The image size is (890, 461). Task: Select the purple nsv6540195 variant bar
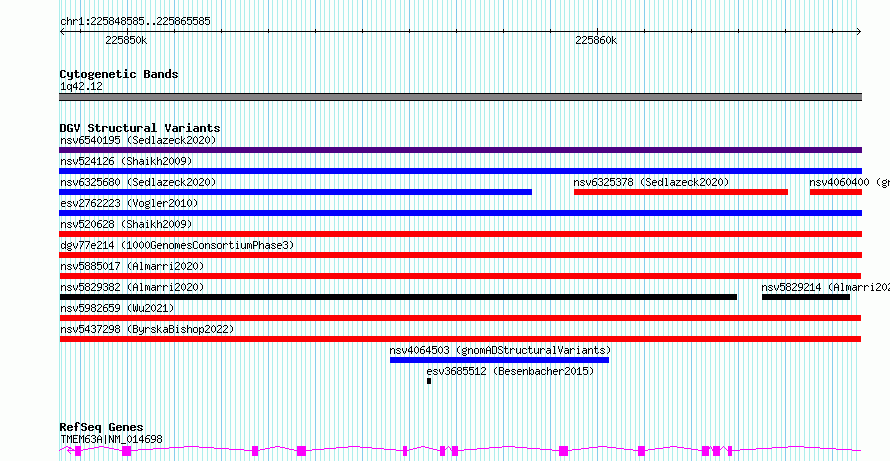click(460, 150)
